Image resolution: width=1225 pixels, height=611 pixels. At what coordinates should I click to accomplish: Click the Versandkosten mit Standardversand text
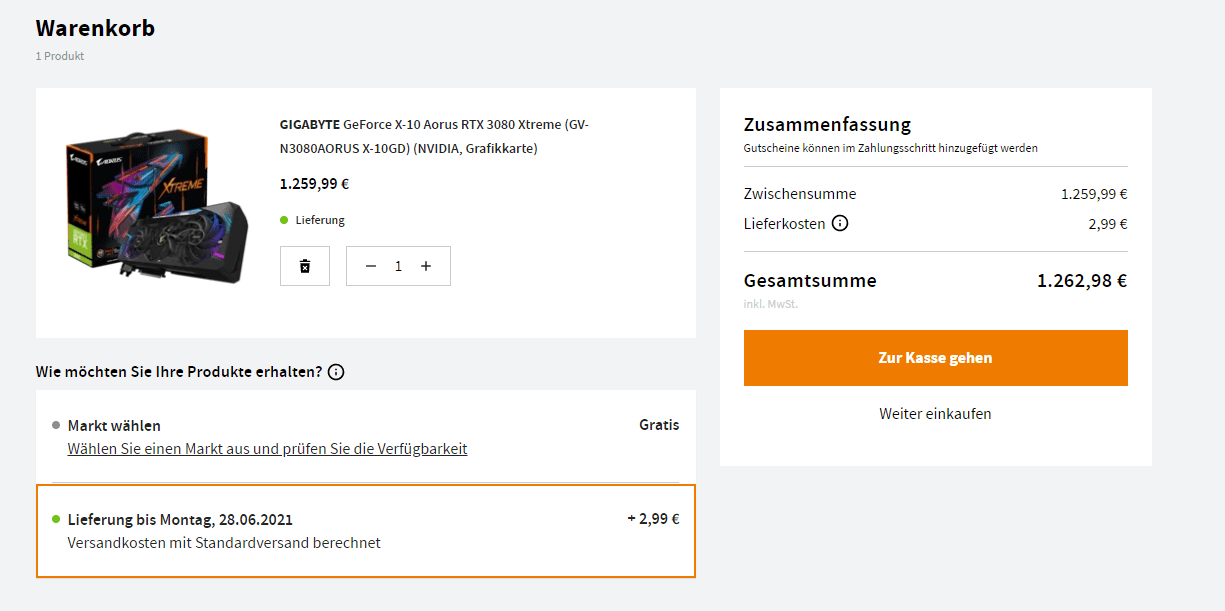(x=224, y=543)
